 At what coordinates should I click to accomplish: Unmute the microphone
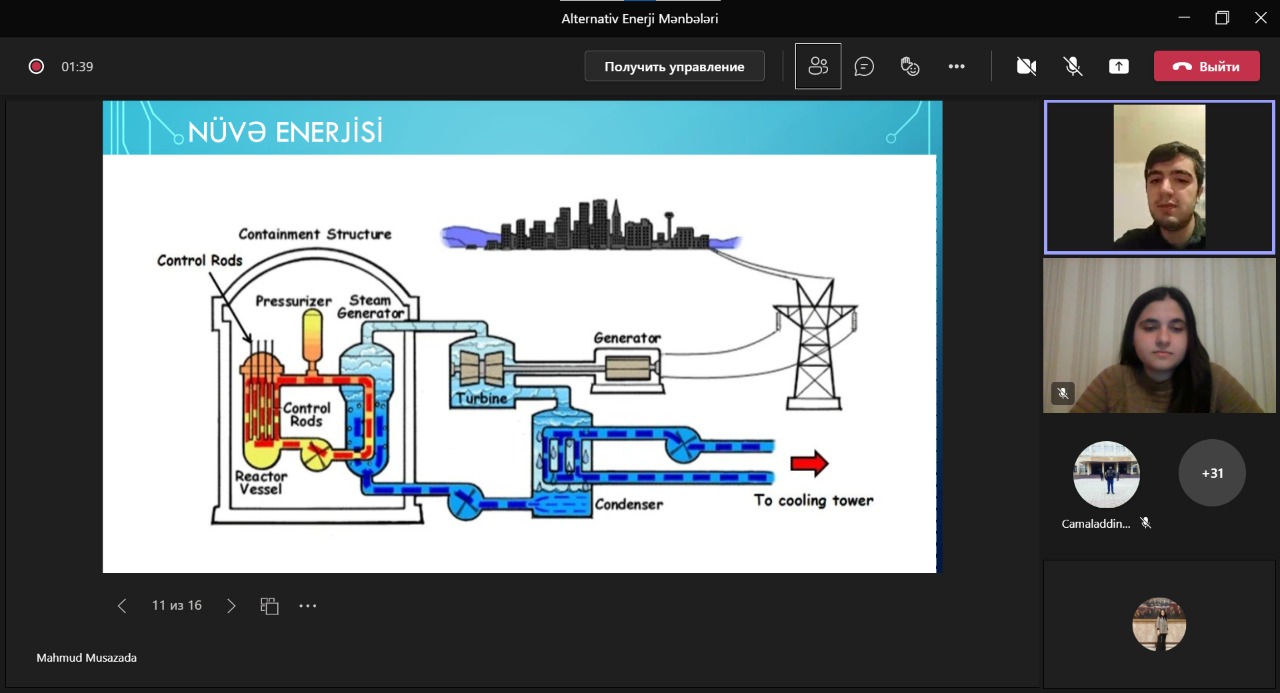(x=1072, y=66)
